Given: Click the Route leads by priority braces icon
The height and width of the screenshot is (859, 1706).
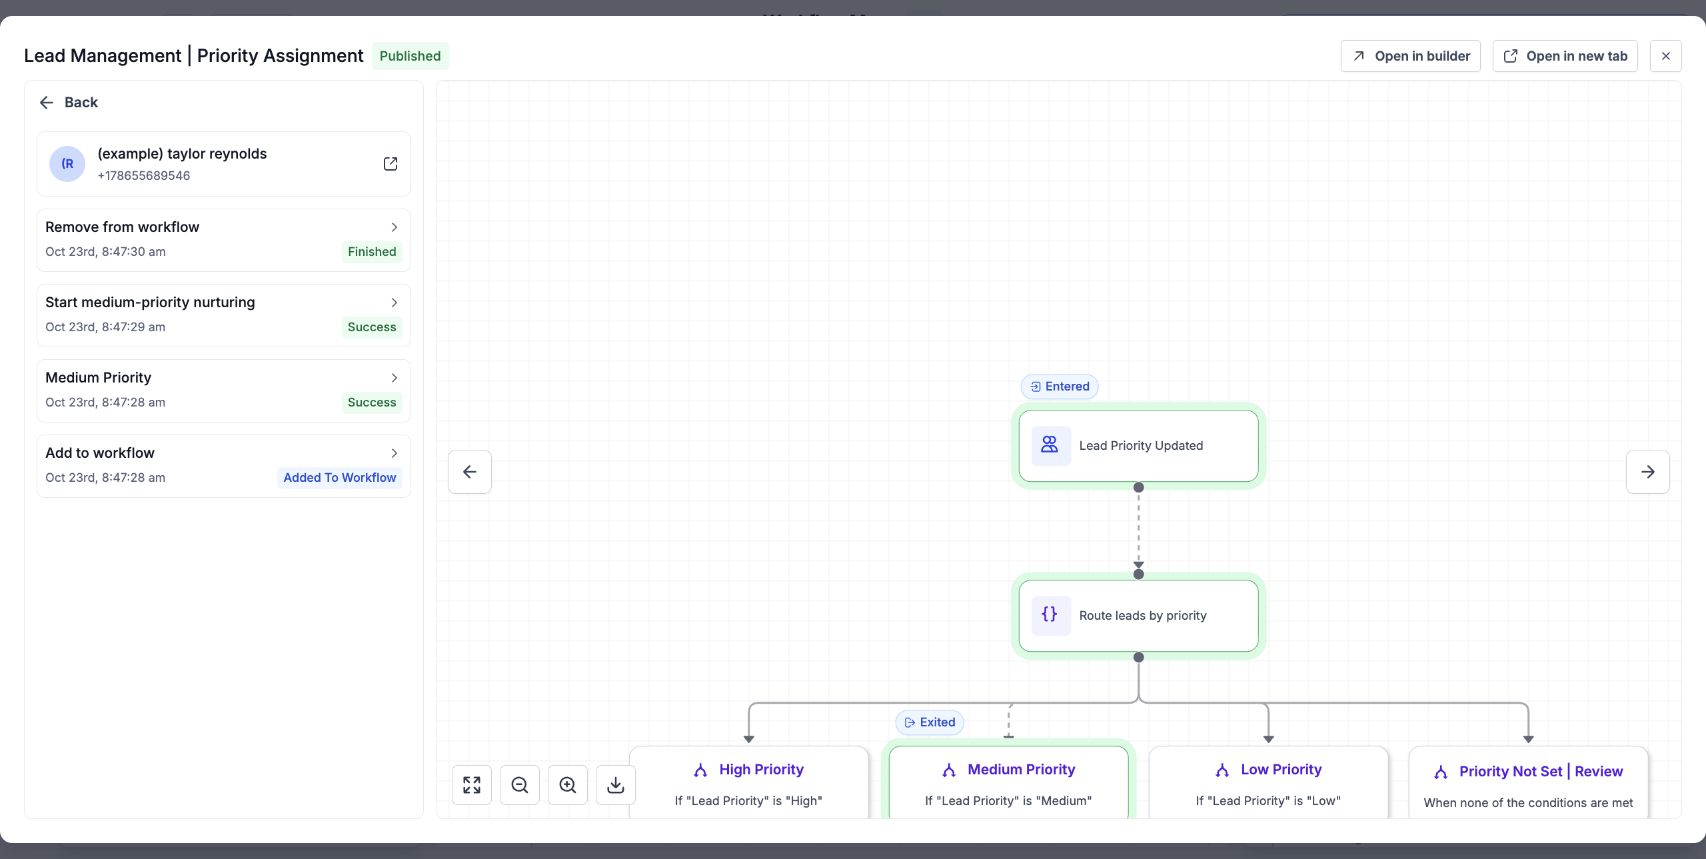Looking at the screenshot, I should [1050, 615].
